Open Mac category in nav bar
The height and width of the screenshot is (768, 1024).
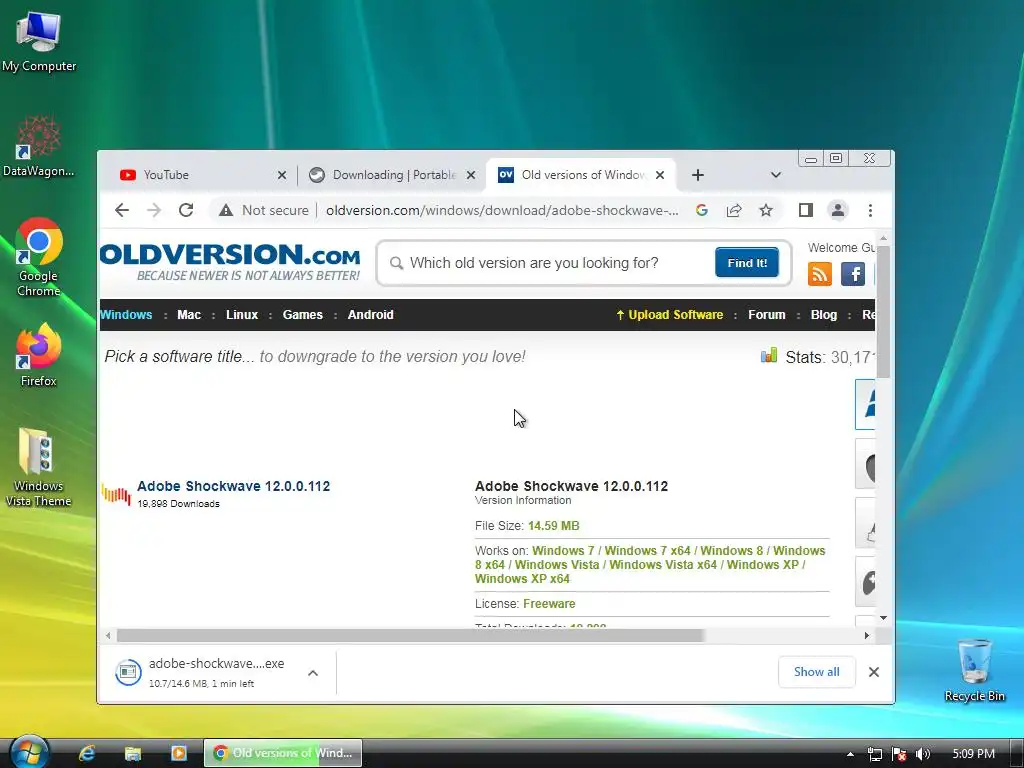coord(189,315)
